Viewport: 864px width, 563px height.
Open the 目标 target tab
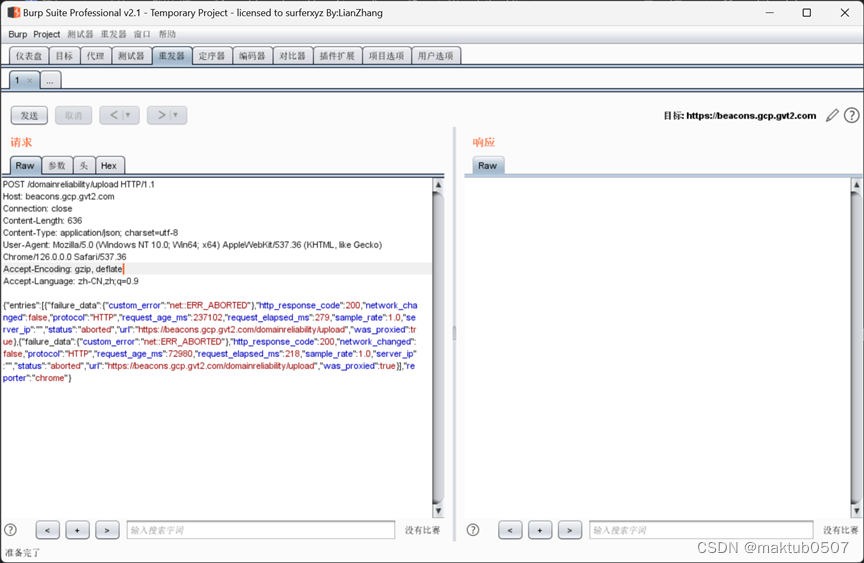pos(64,56)
